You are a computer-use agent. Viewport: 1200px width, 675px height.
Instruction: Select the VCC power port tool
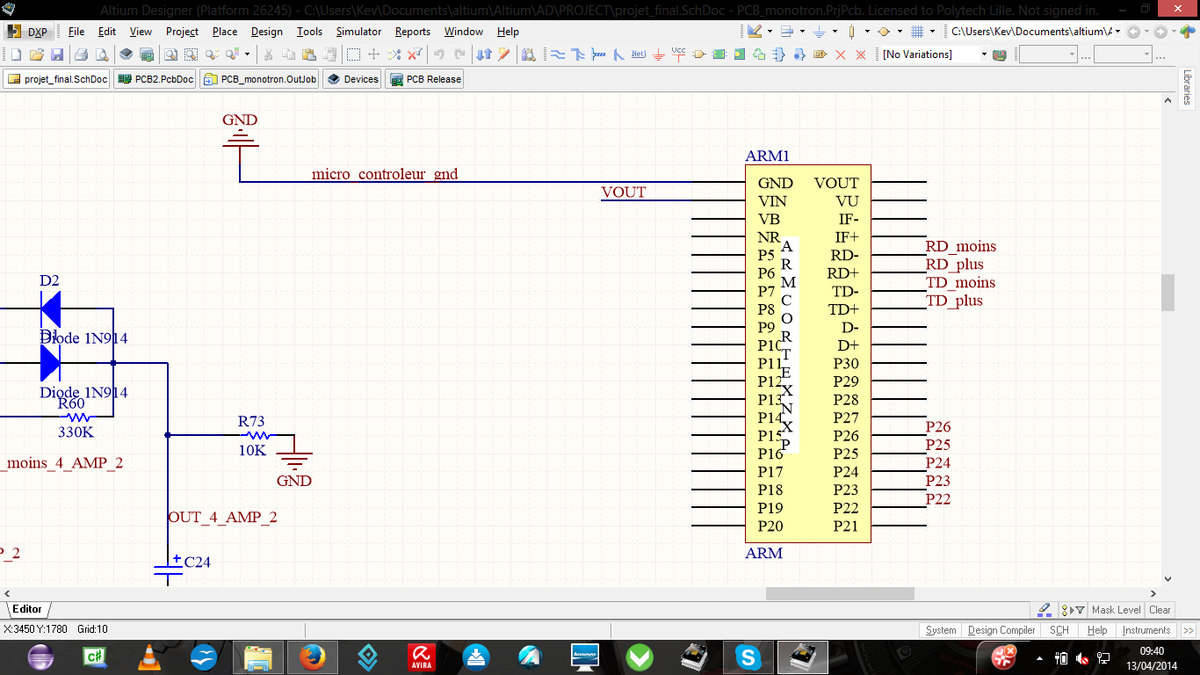[679, 53]
